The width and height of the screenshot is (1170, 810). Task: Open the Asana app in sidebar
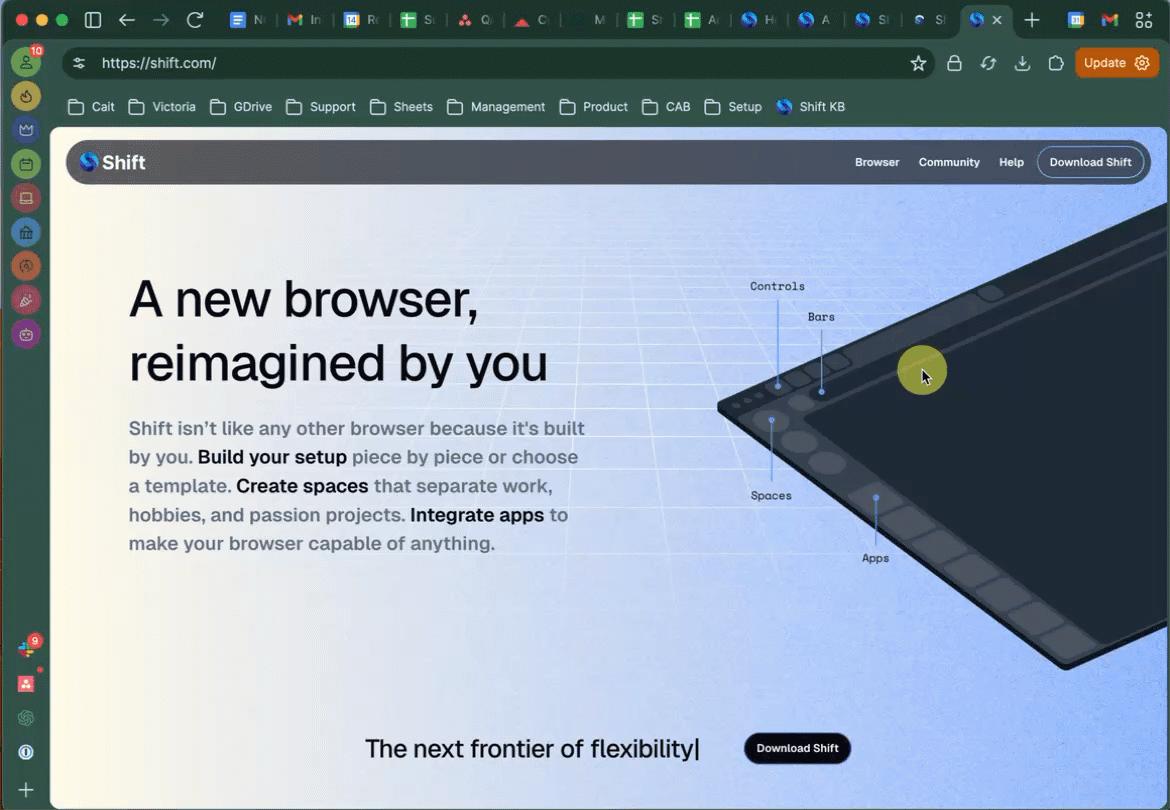26,684
